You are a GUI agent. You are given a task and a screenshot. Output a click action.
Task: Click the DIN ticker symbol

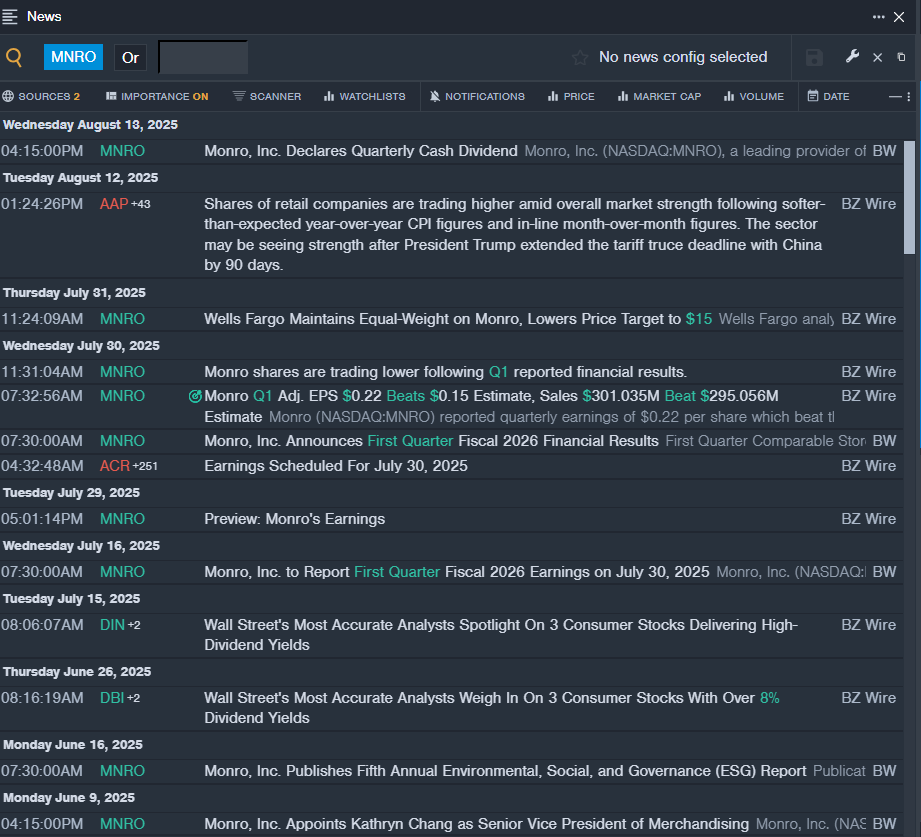(112, 625)
